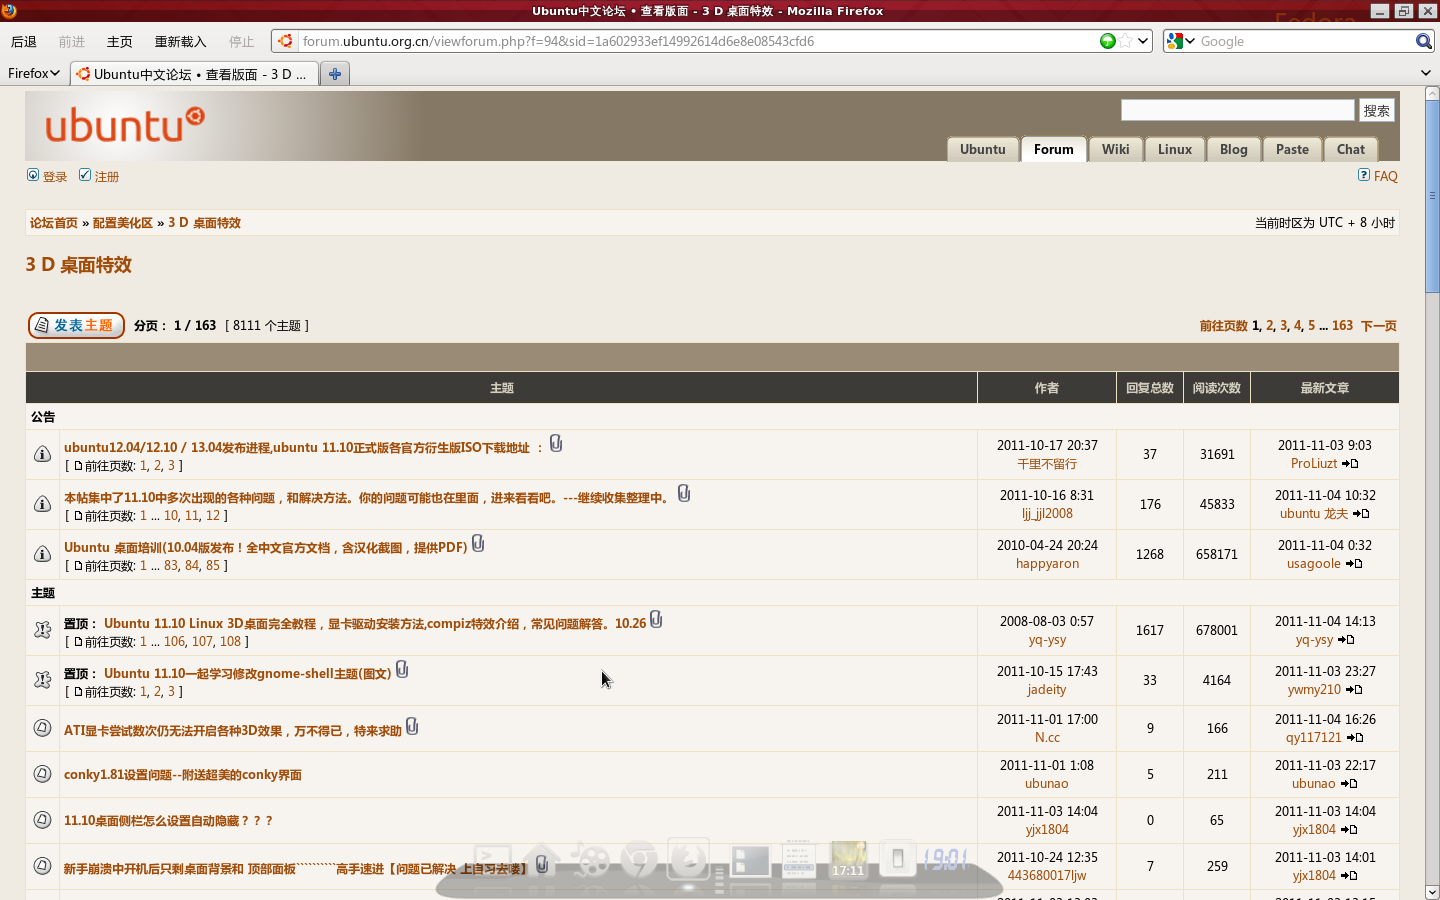Open the Chat site tab
The image size is (1440, 900).
tap(1350, 149)
